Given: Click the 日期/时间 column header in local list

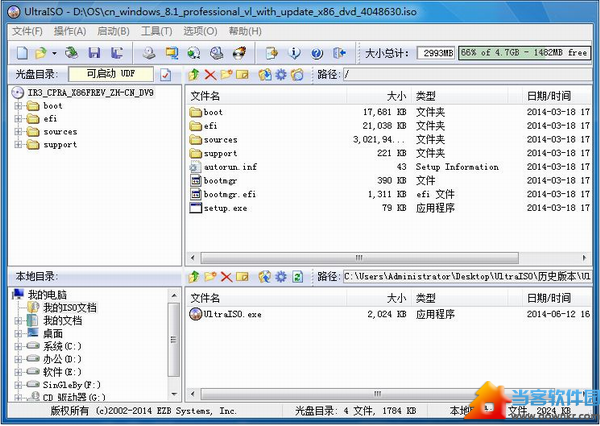Looking at the screenshot, I should pyautogui.click(x=555, y=298).
